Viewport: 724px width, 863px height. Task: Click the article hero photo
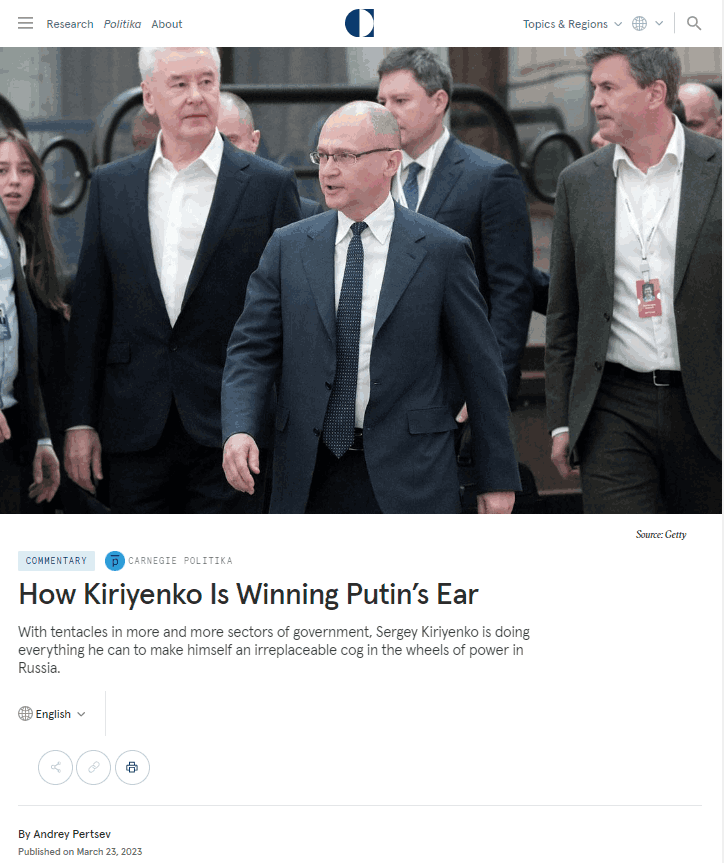361,280
